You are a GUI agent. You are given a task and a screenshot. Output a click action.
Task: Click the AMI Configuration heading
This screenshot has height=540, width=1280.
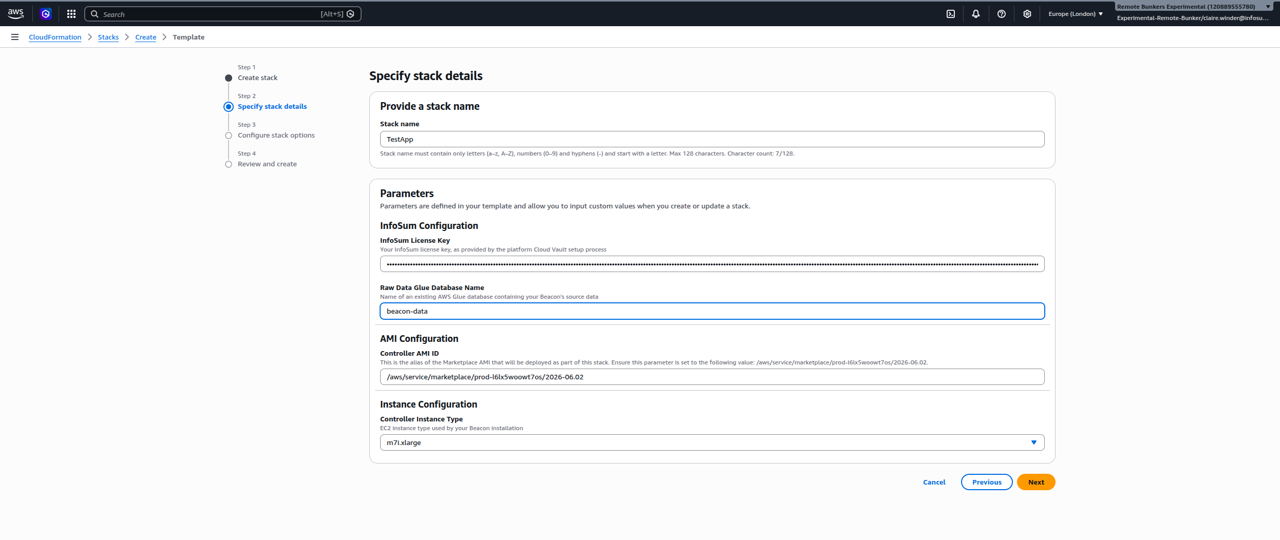tap(419, 339)
